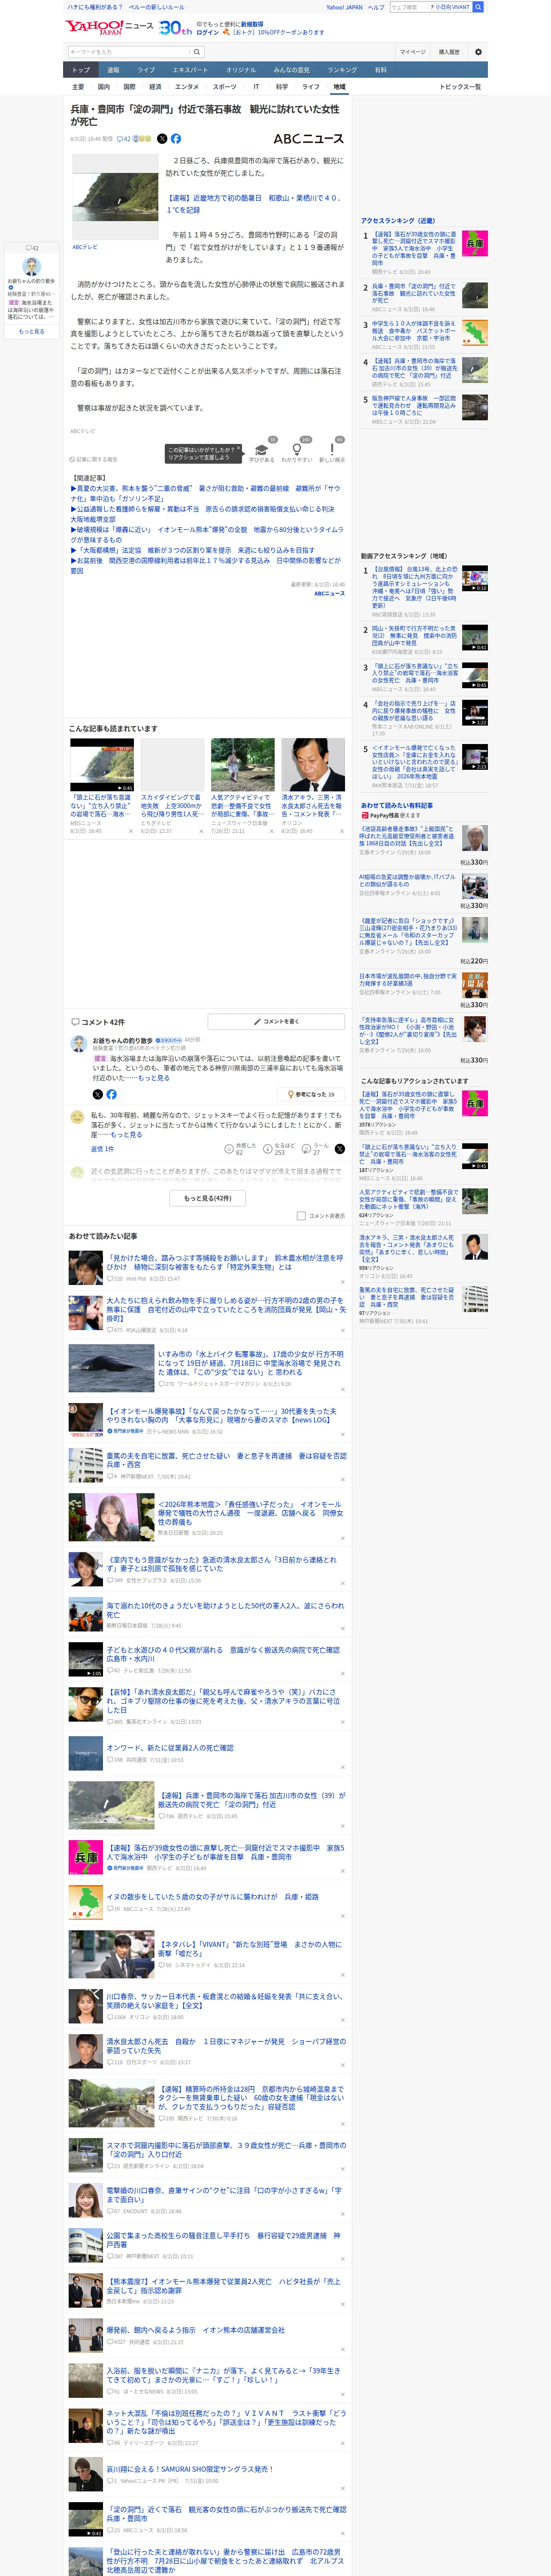
Task: Open article イヌの散歩をしていた5歳の女の子
Action: coord(213,1897)
